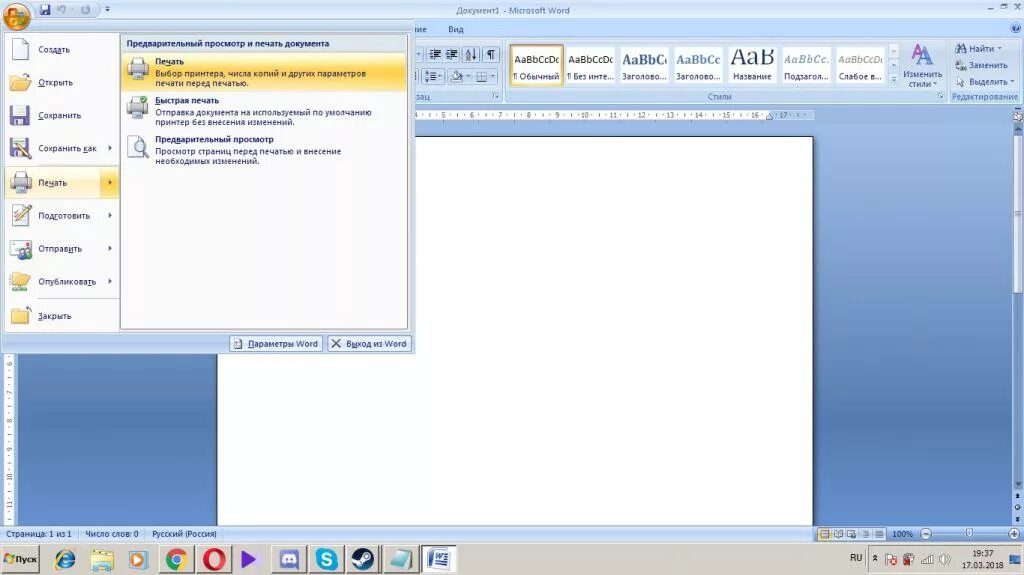1024x575 pixels.
Task: Apply the Без интервала style
Action: click(590, 65)
